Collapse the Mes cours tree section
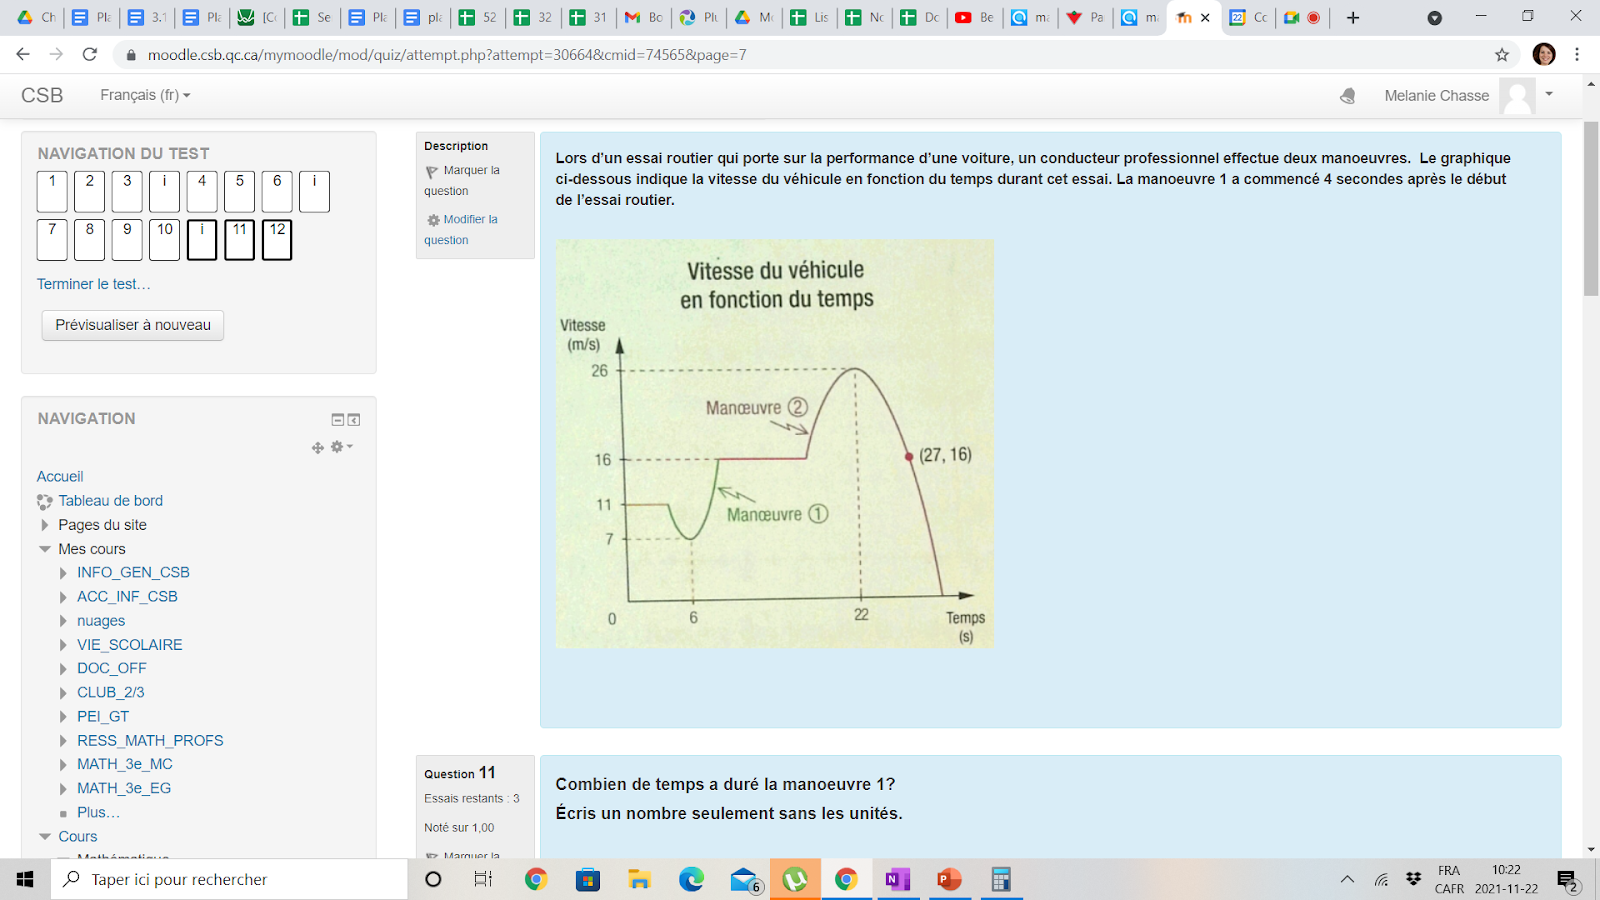Viewport: 1600px width, 900px height. pos(45,549)
